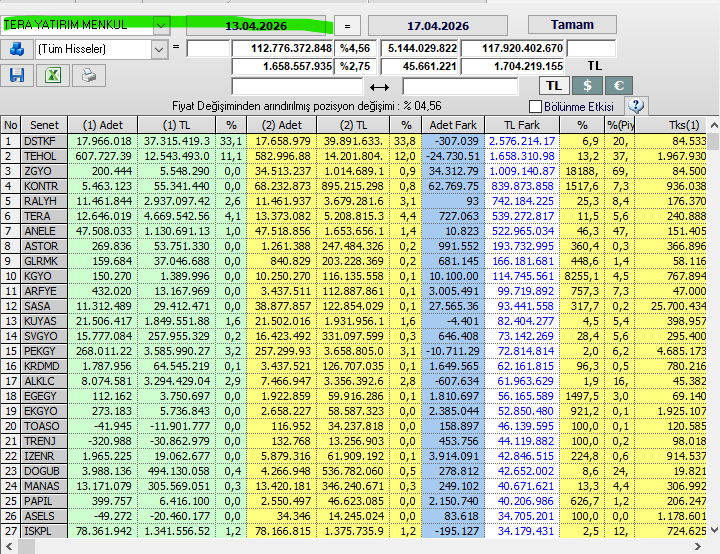Select the KONTR row
The height and width of the screenshot is (554, 720).
[353, 186]
